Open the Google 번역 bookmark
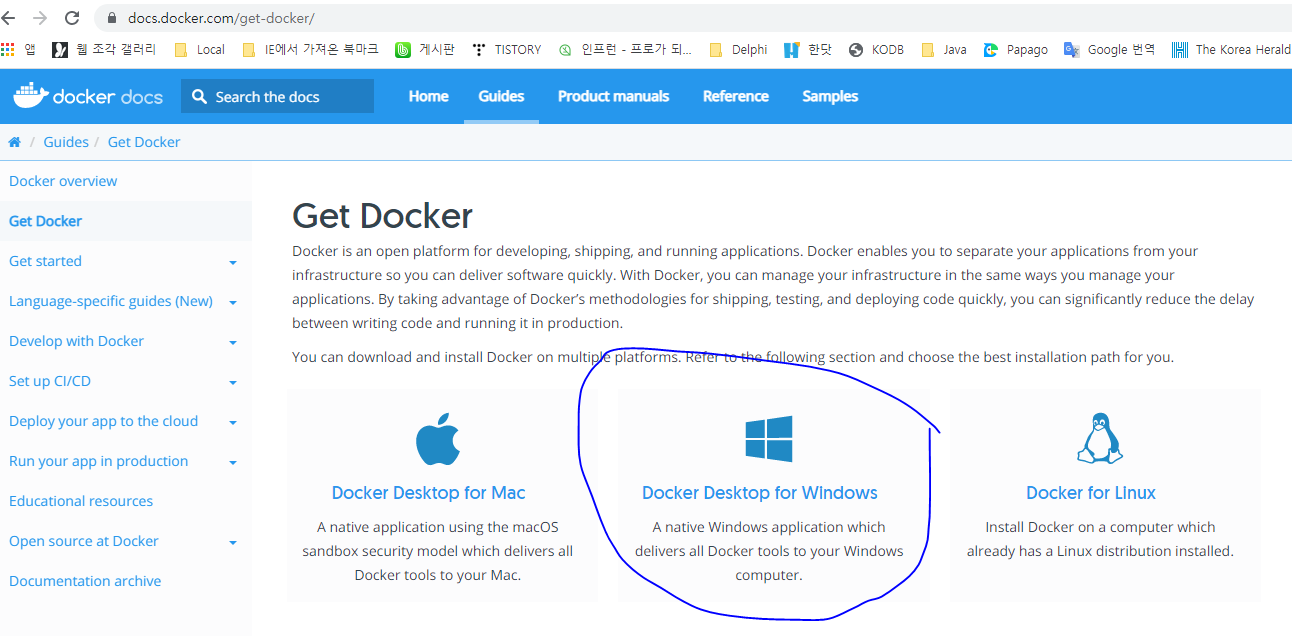Viewport: 1292px width, 636px height. coord(1109,49)
